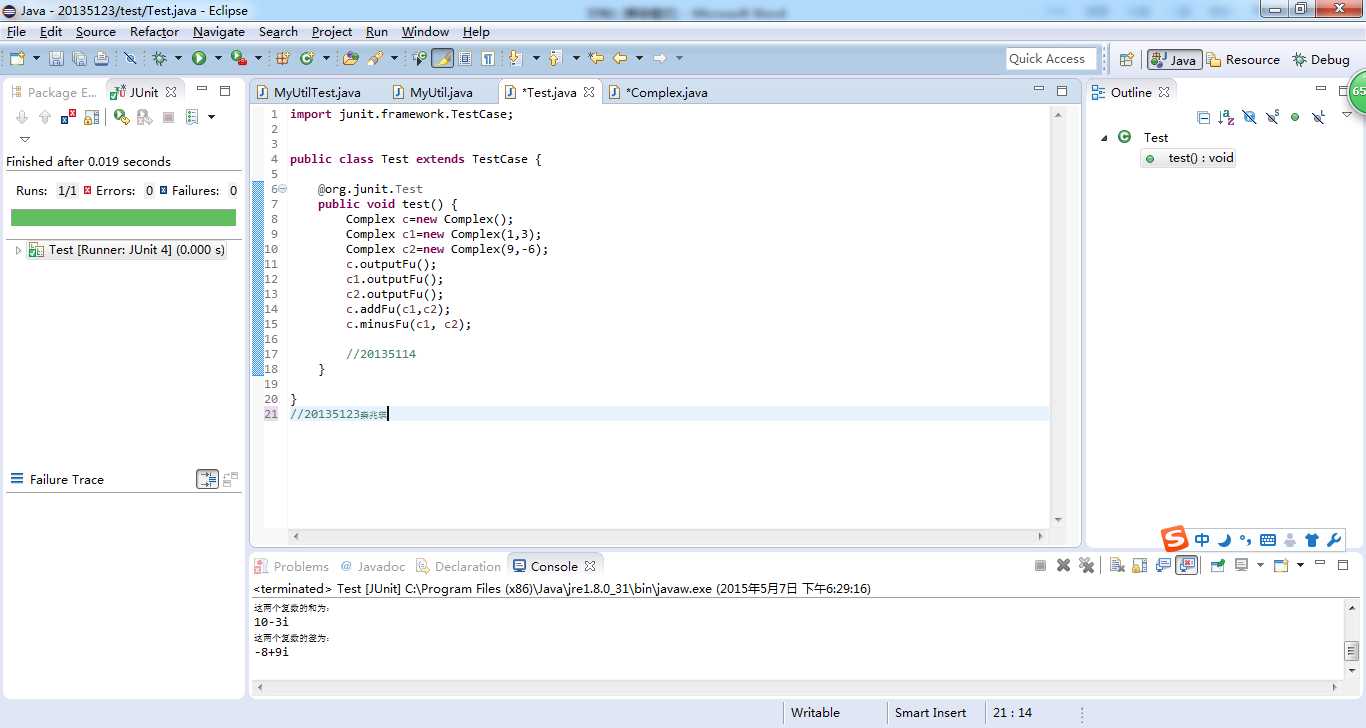Viewport: 1366px width, 728px height.
Task: Click Remove All Terminated Launches icon
Action: click(1087, 565)
